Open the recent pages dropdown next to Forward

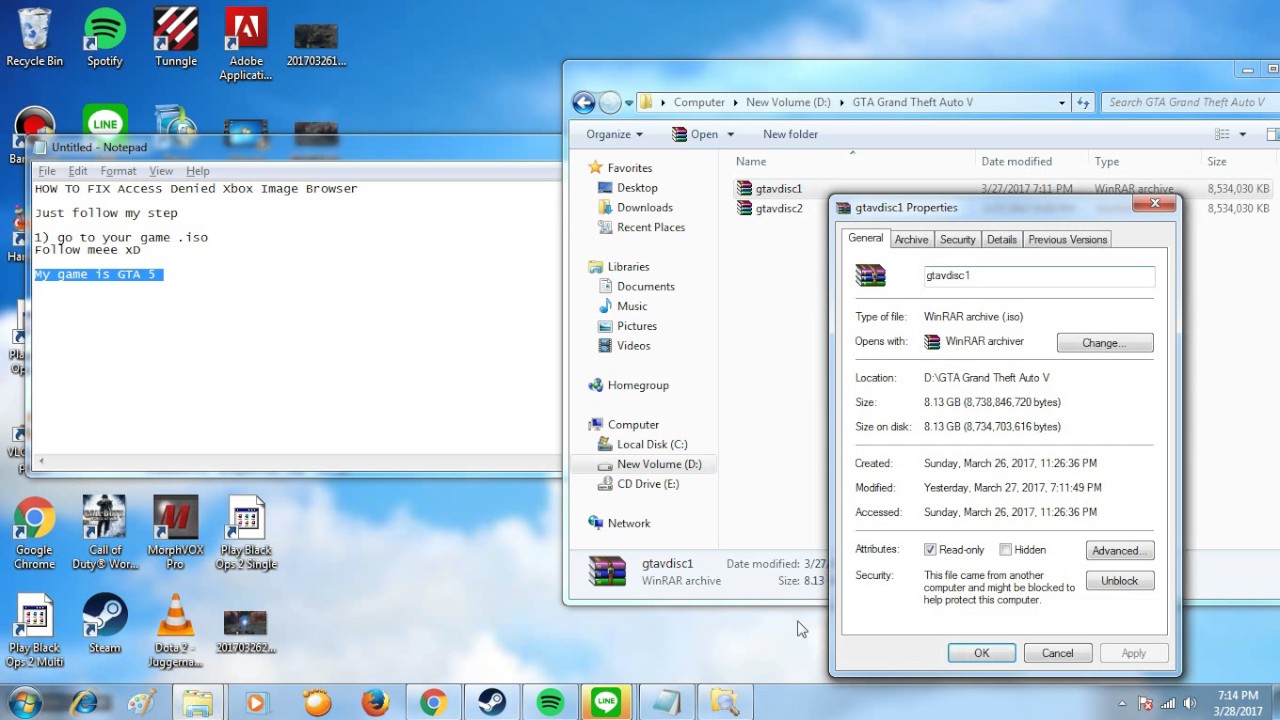[629, 102]
